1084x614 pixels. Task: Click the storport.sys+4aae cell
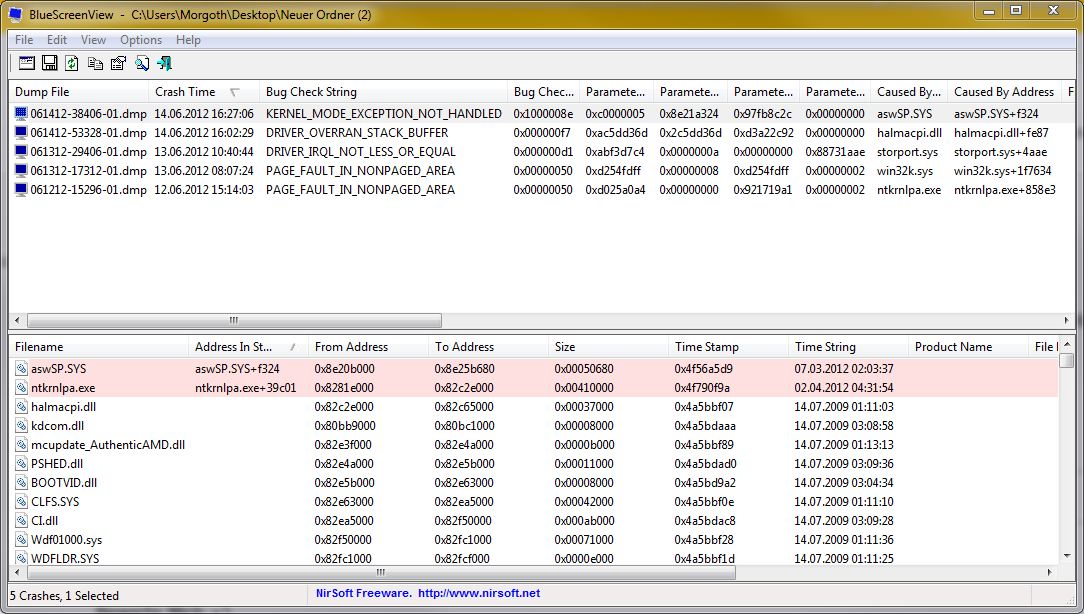1000,151
